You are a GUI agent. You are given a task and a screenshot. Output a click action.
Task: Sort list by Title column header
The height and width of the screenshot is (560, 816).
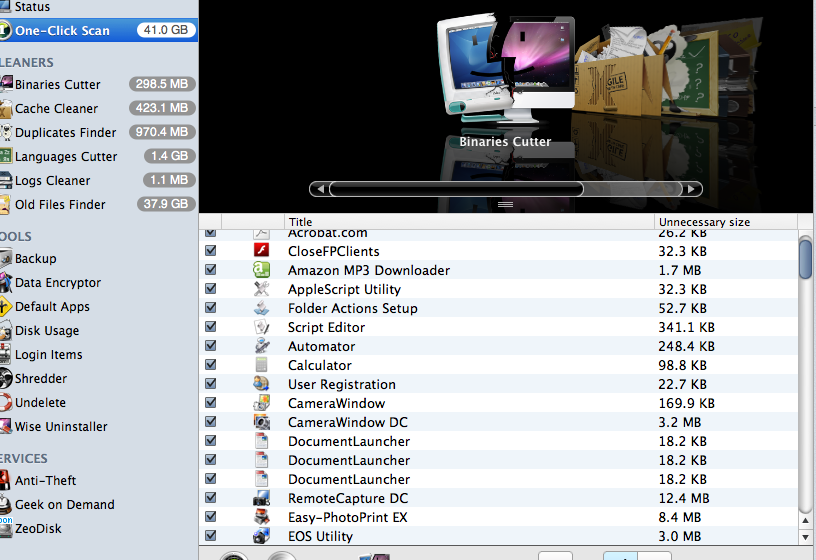[469, 222]
